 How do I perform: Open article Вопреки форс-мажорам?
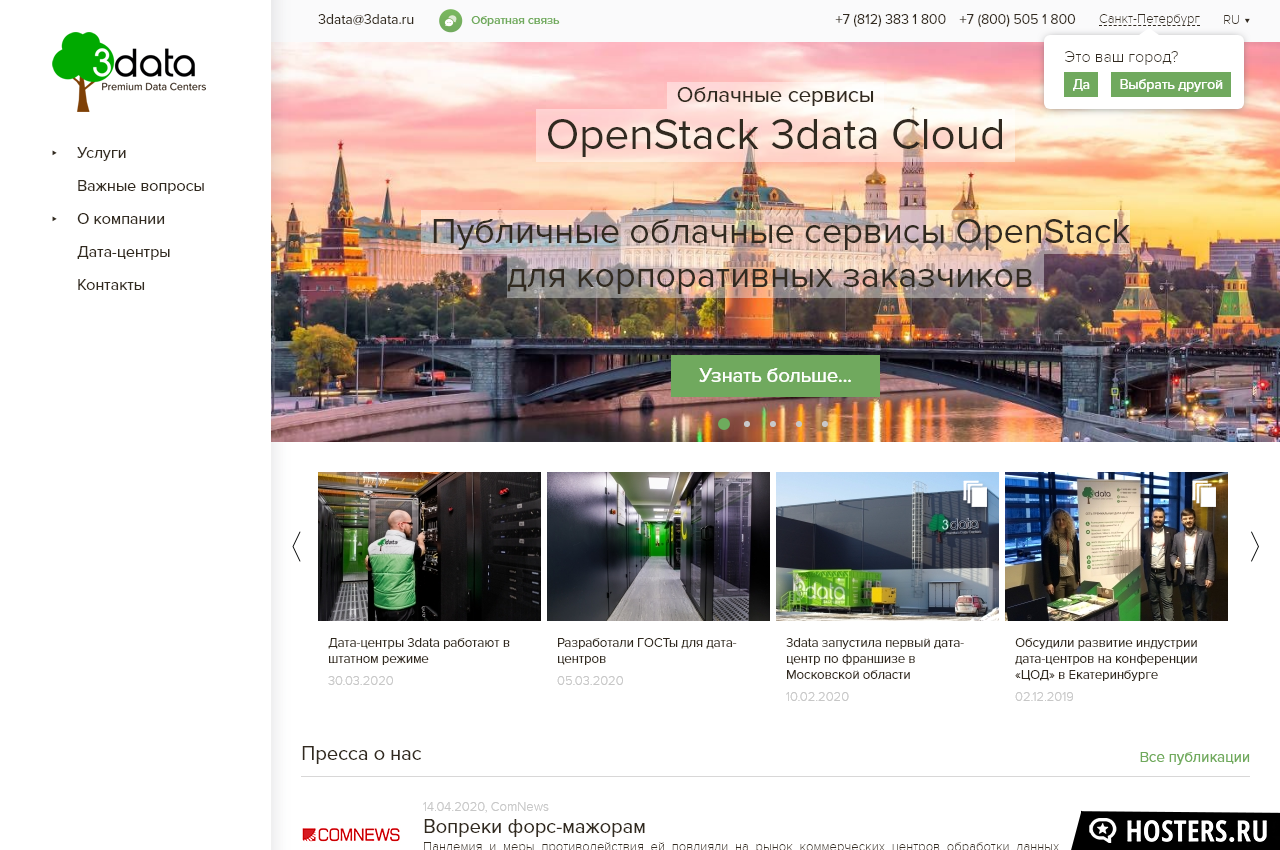534,827
